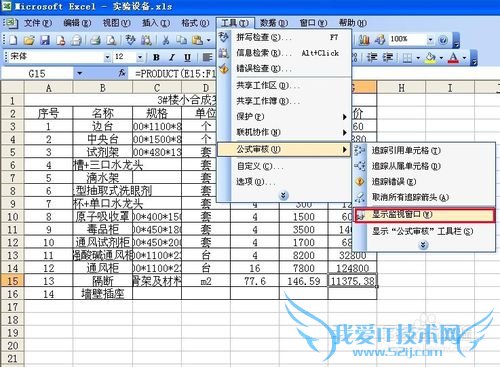Open Print Preview from the toolbar

111,40
